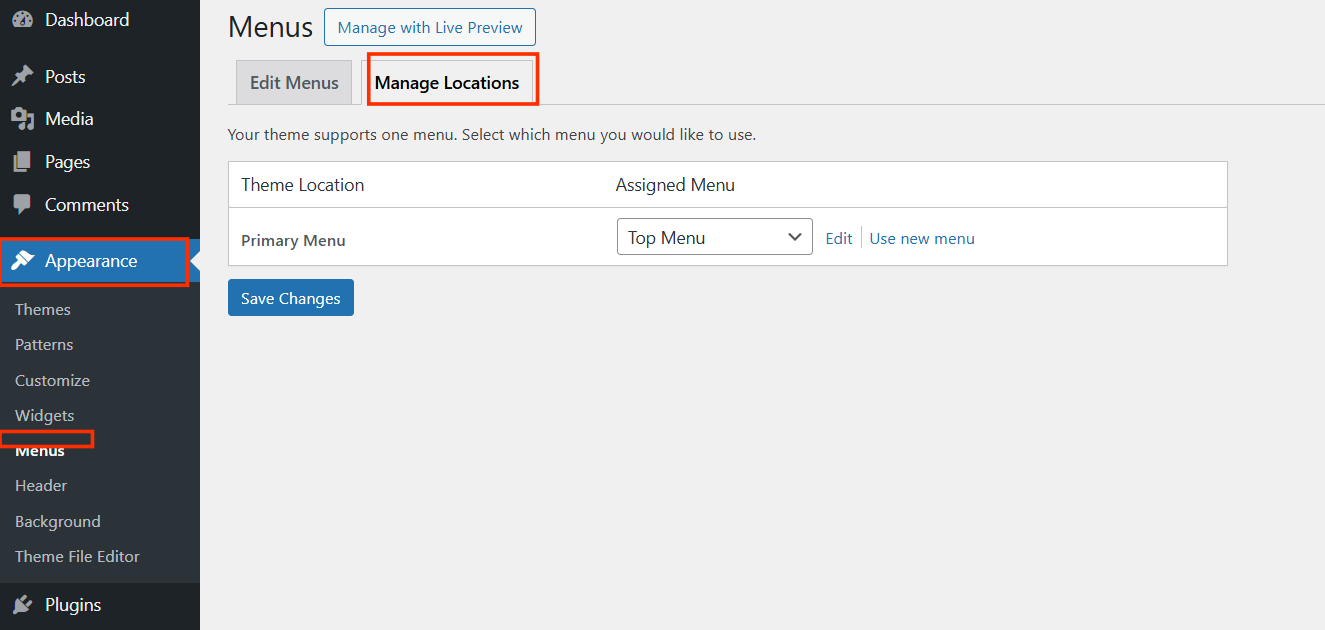The height and width of the screenshot is (630, 1325).
Task: Open the Customize page
Action: (x=51, y=380)
